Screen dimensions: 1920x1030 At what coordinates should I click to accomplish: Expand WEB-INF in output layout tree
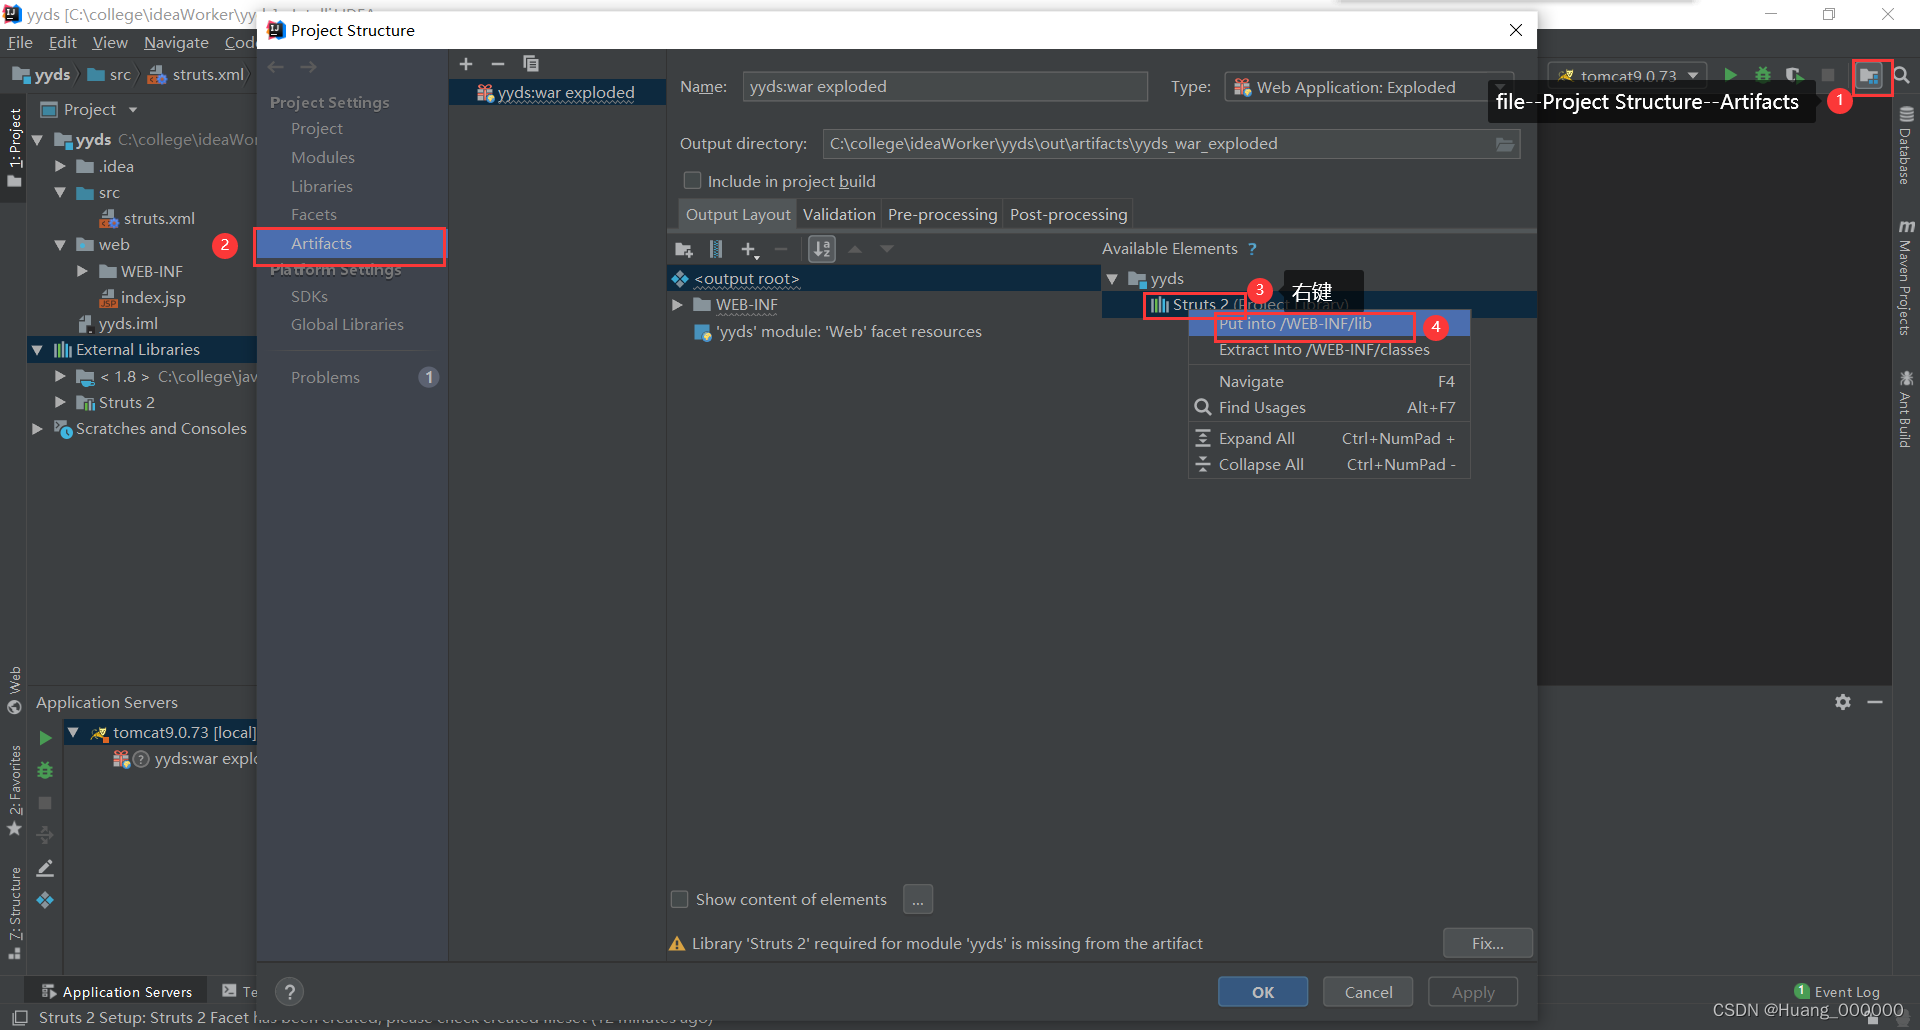677,305
